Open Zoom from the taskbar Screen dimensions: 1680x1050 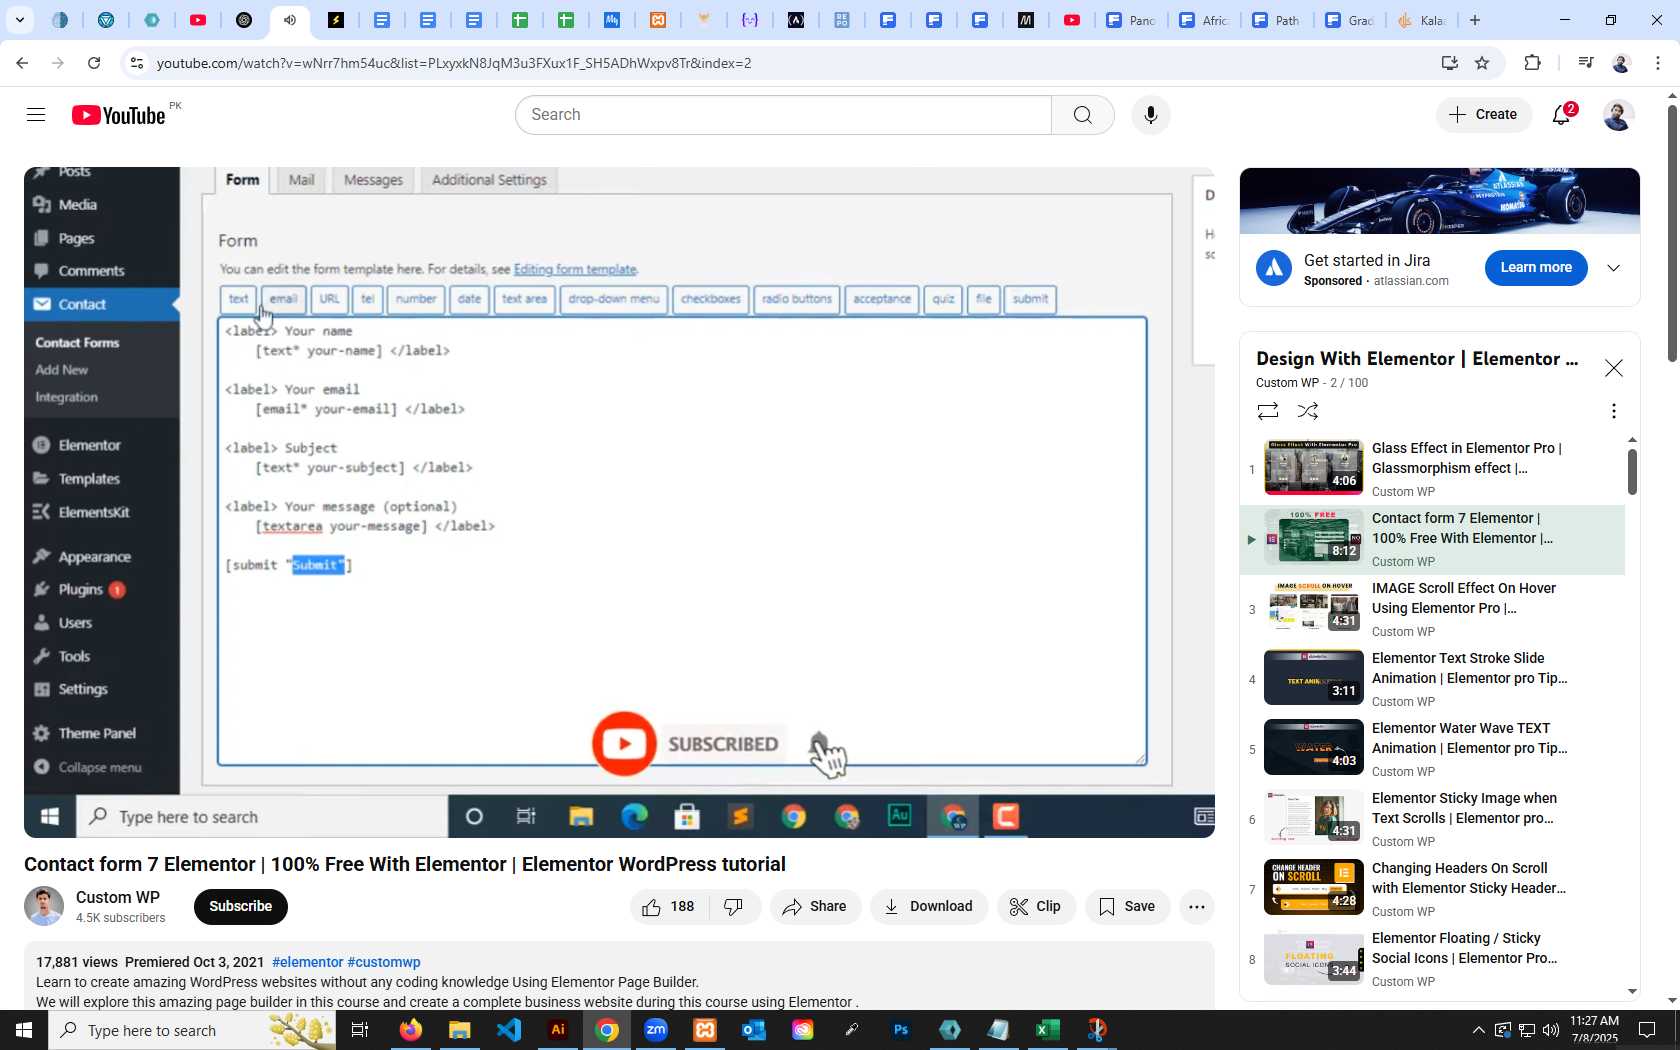point(656,1030)
